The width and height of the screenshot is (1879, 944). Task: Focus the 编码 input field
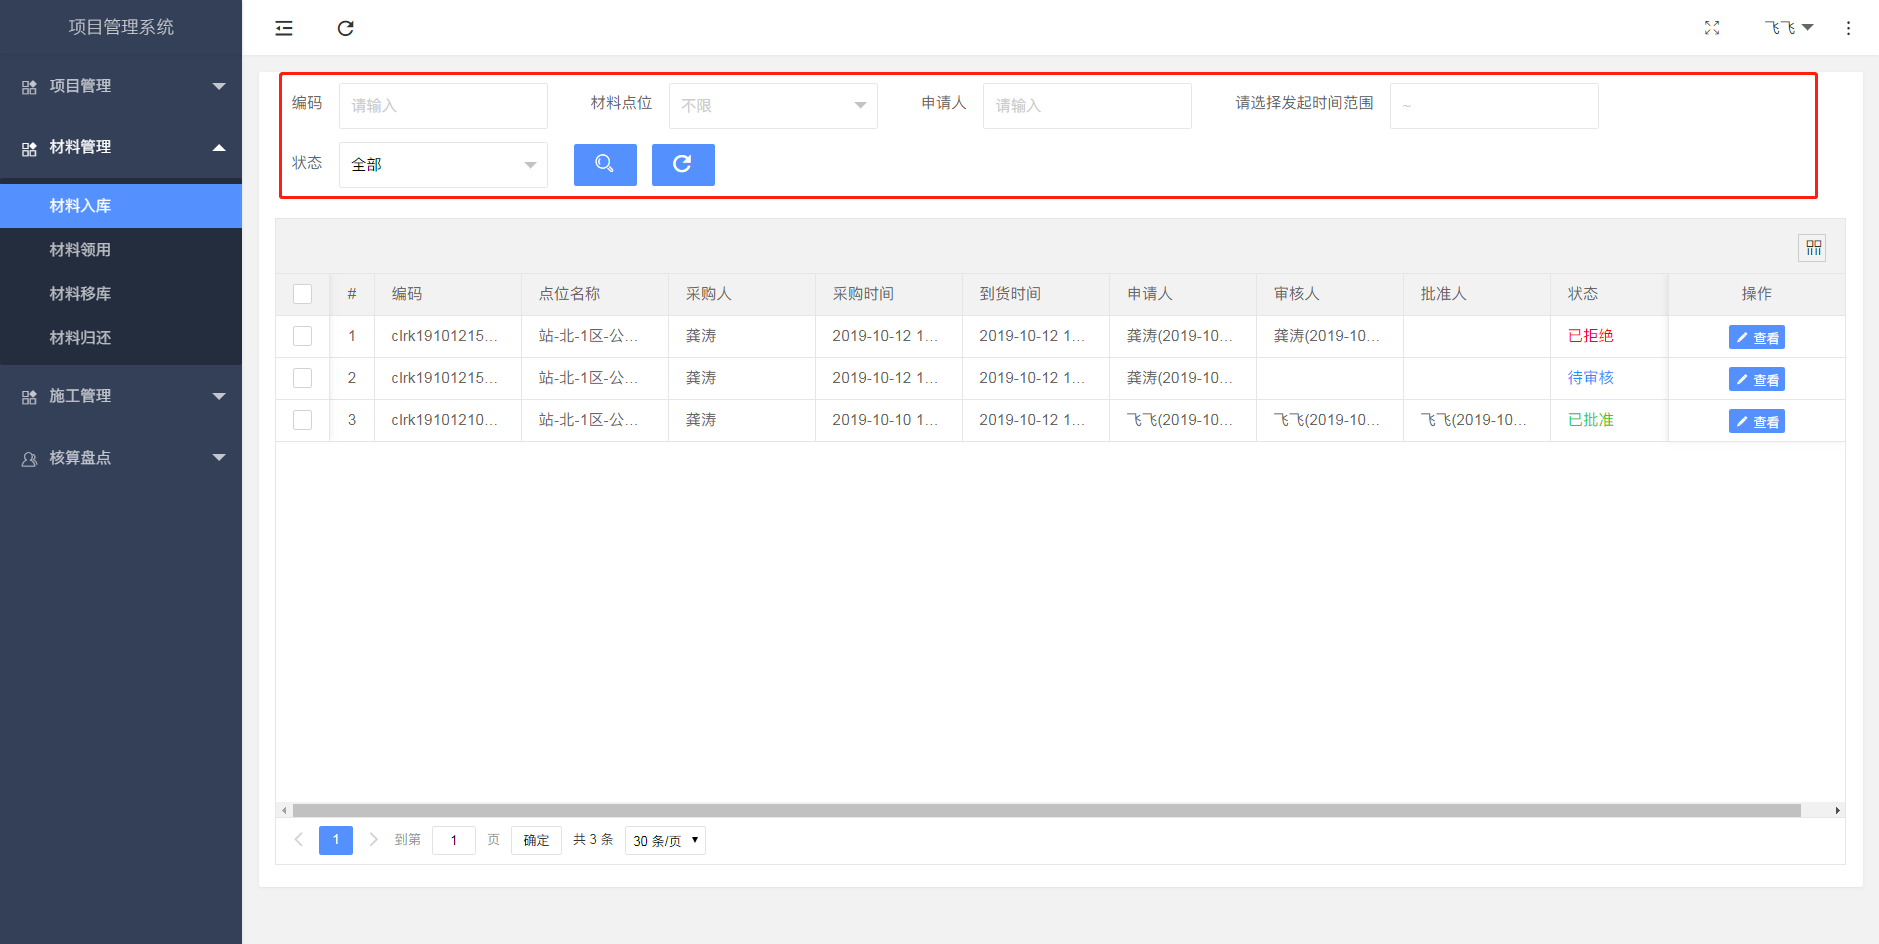pyautogui.click(x=443, y=105)
